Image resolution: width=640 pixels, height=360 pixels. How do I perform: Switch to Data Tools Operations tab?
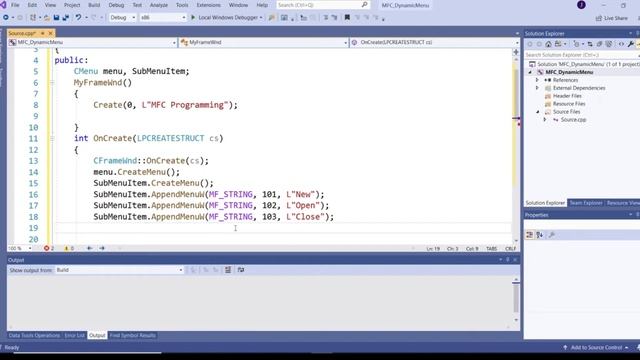pyautogui.click(x=34, y=336)
